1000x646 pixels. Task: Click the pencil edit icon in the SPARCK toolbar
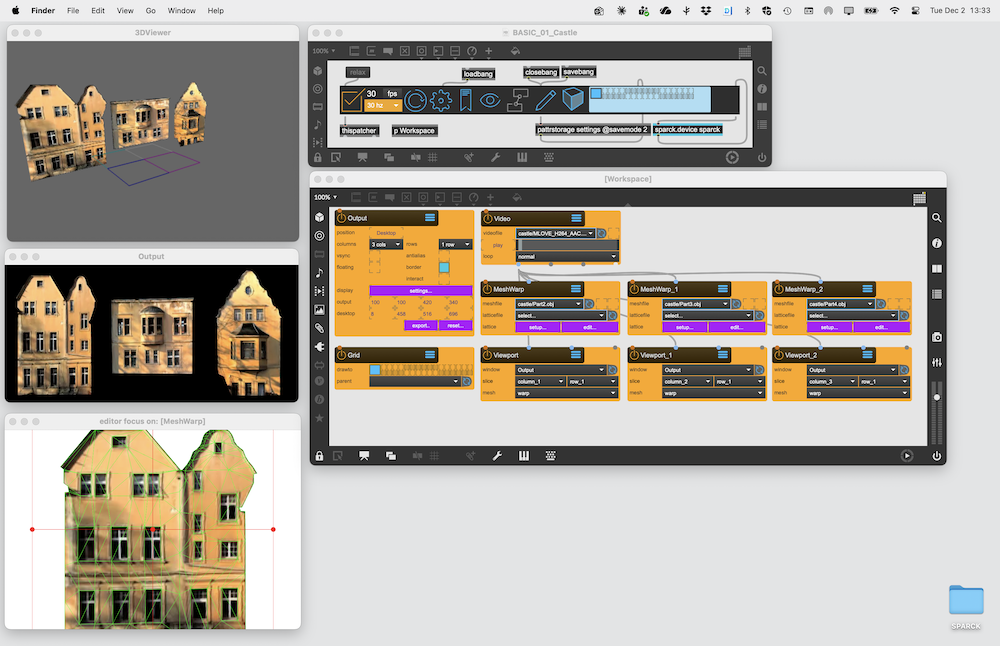545,99
